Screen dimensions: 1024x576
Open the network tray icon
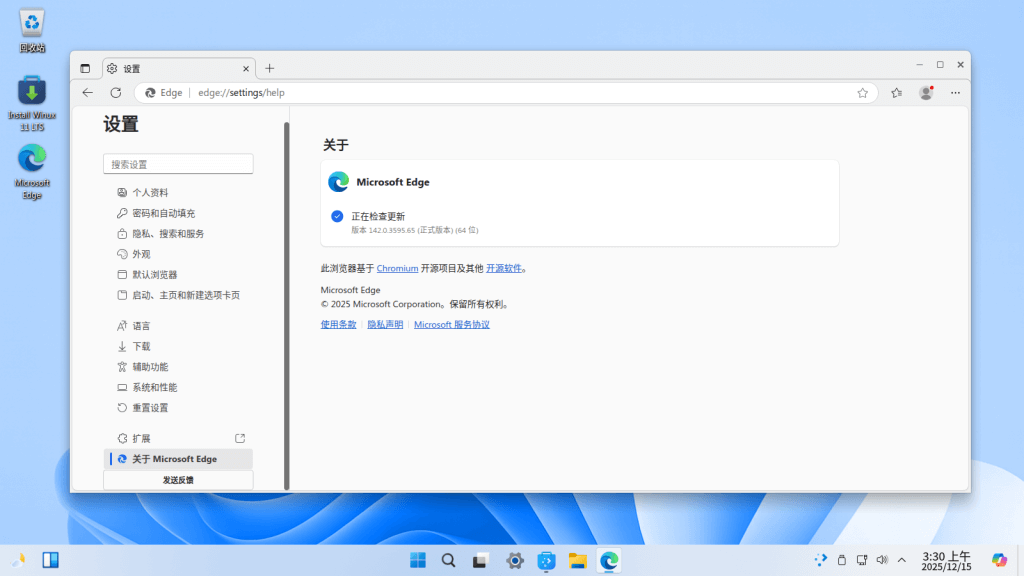pyautogui.click(x=862, y=560)
